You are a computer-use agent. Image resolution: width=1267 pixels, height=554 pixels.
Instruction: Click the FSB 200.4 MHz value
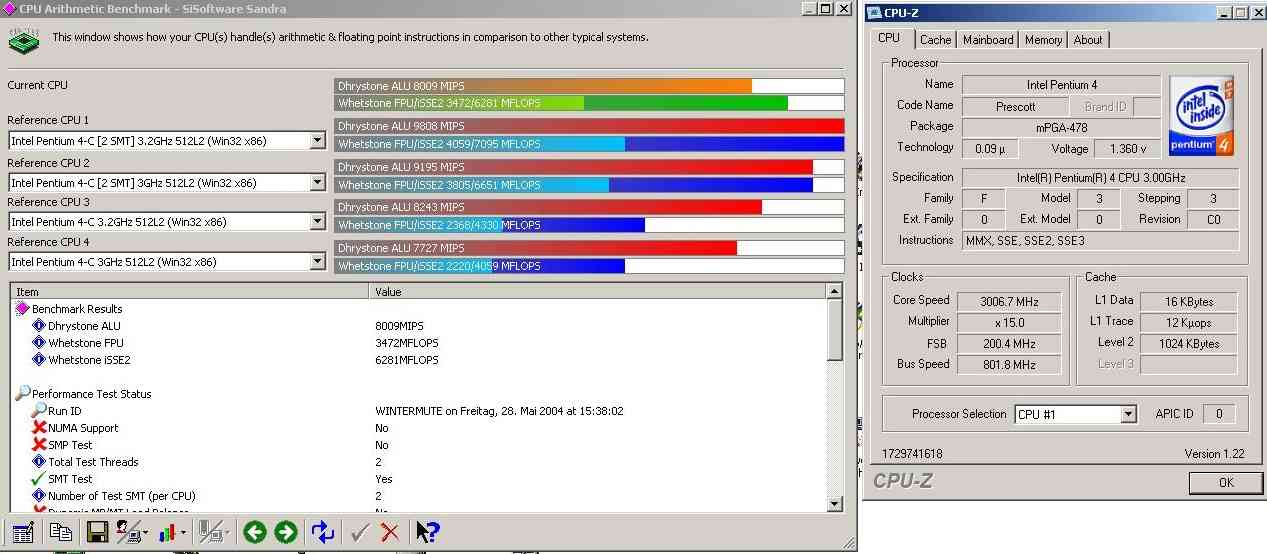pyautogui.click(x=1007, y=344)
